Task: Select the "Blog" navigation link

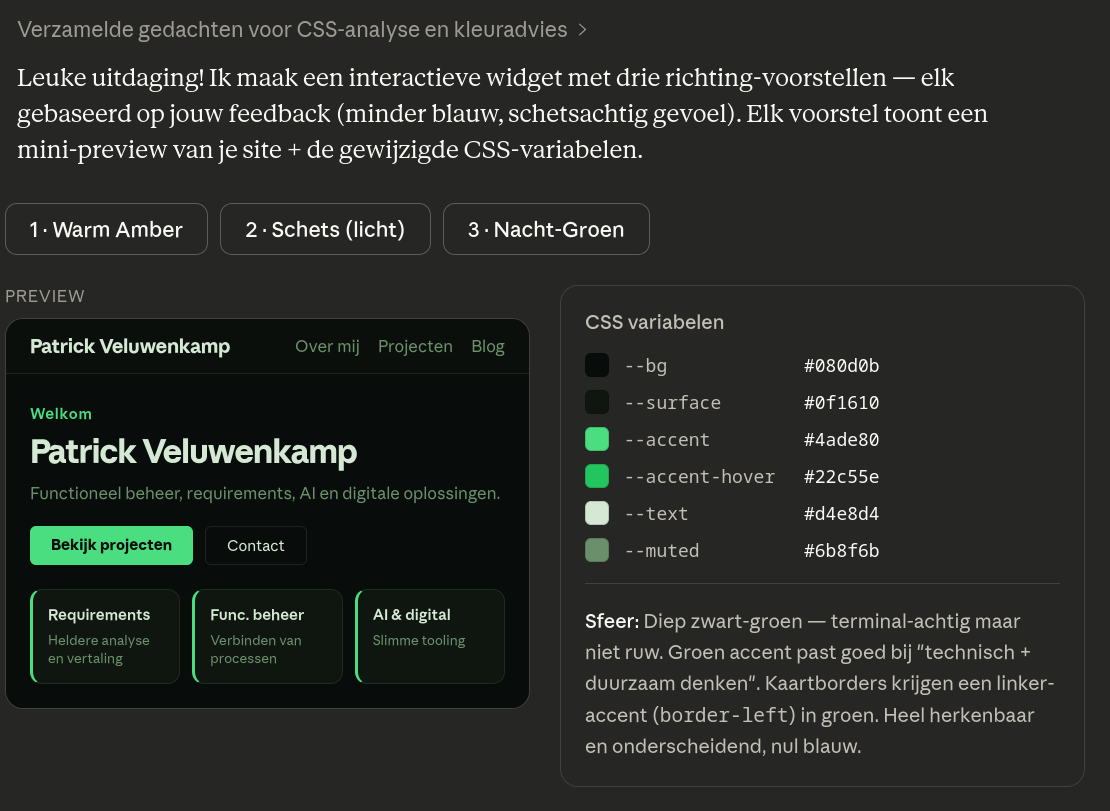Action: (x=488, y=346)
